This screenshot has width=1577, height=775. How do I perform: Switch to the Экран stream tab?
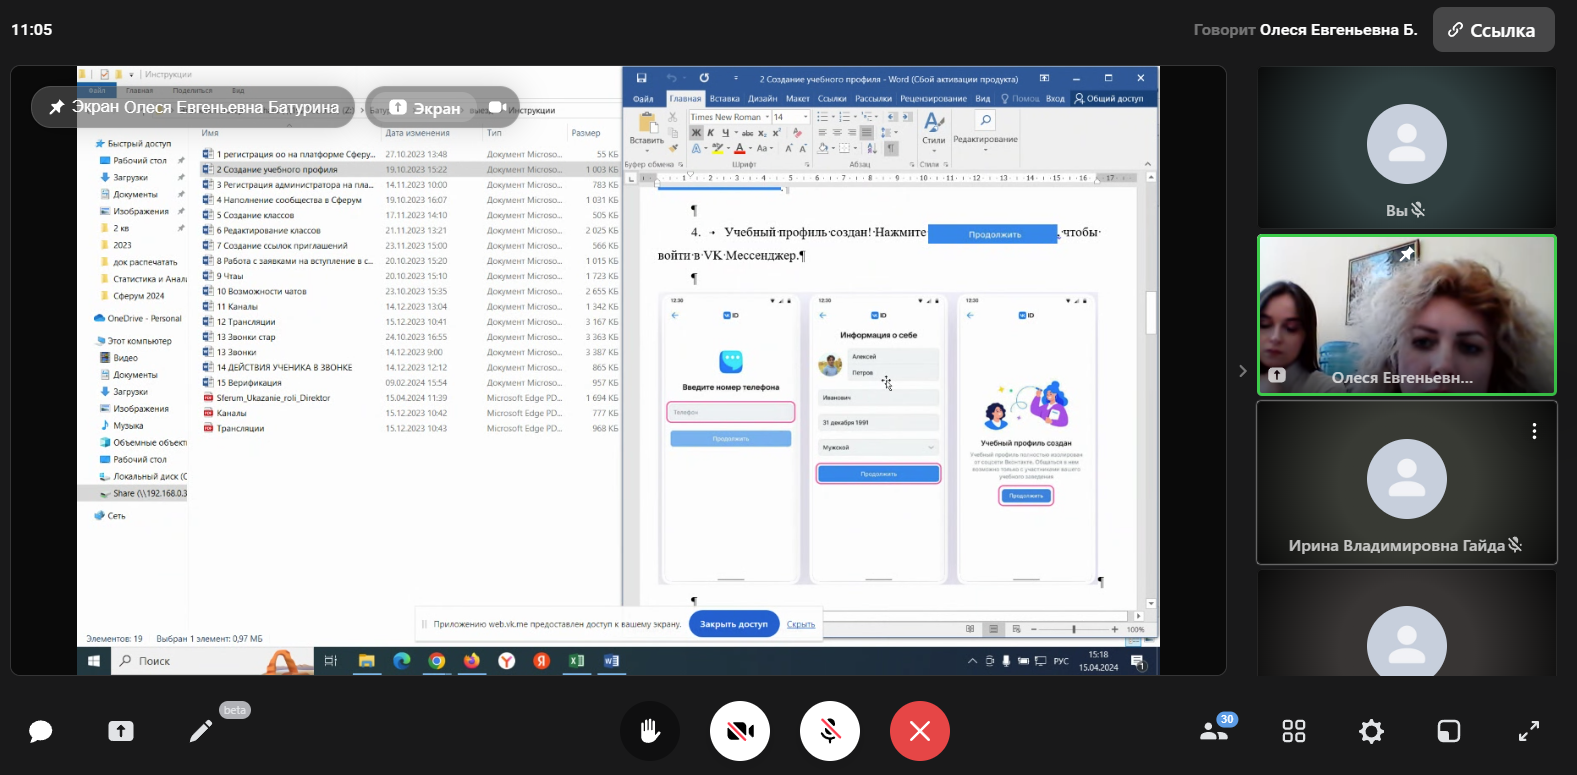click(425, 108)
